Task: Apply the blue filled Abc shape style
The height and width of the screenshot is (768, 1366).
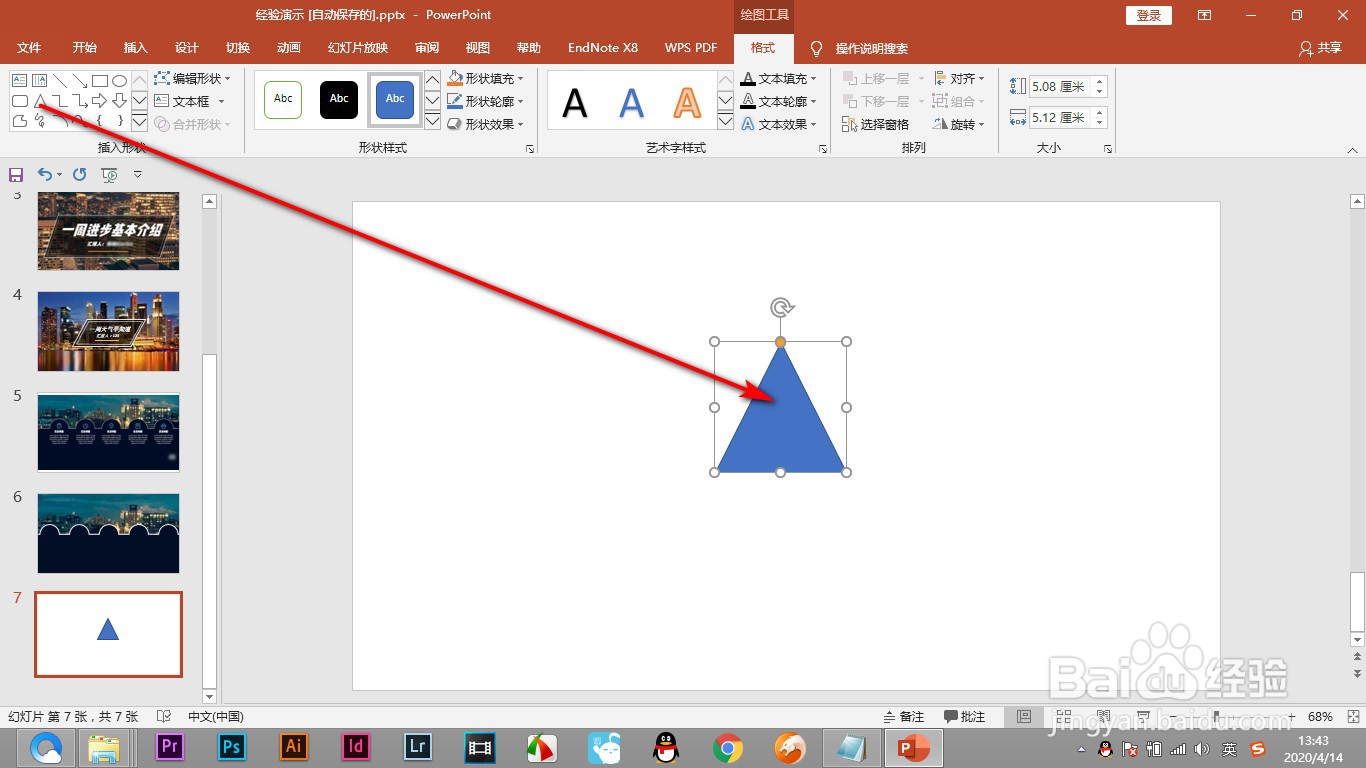Action: click(395, 99)
